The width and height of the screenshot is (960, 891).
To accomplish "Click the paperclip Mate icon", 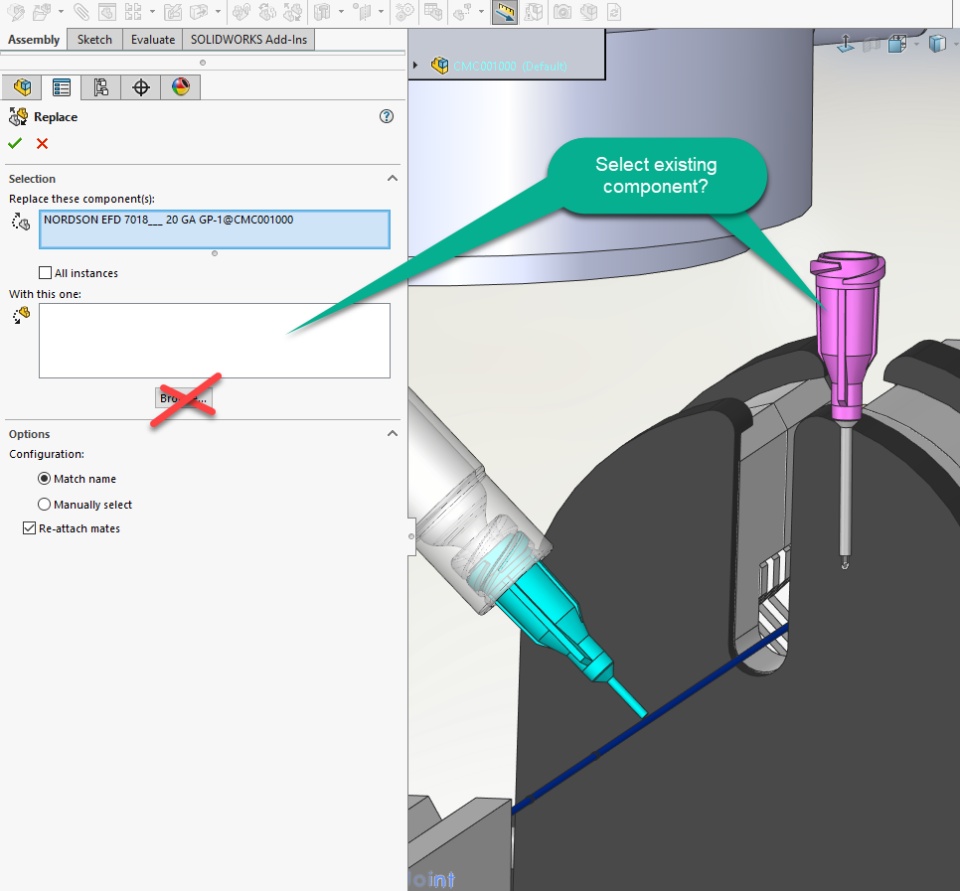I will [x=81, y=11].
